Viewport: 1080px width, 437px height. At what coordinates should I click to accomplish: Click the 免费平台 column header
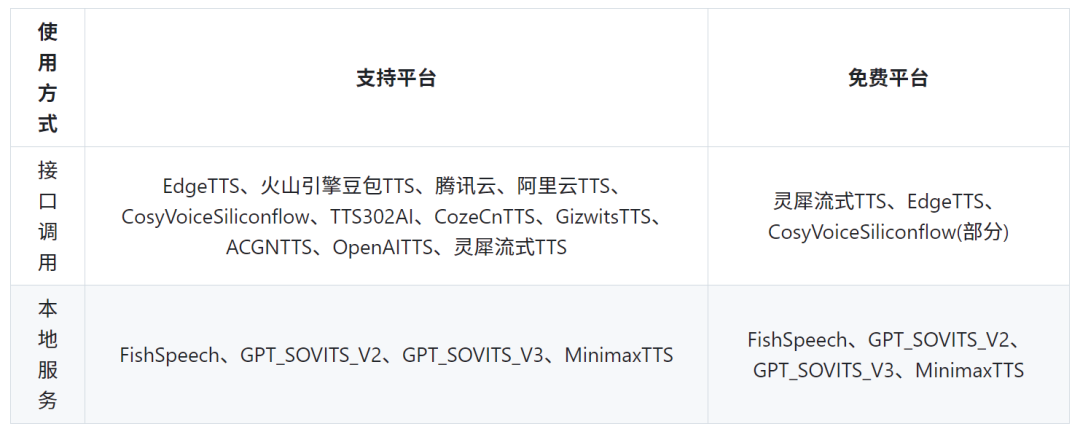click(888, 78)
